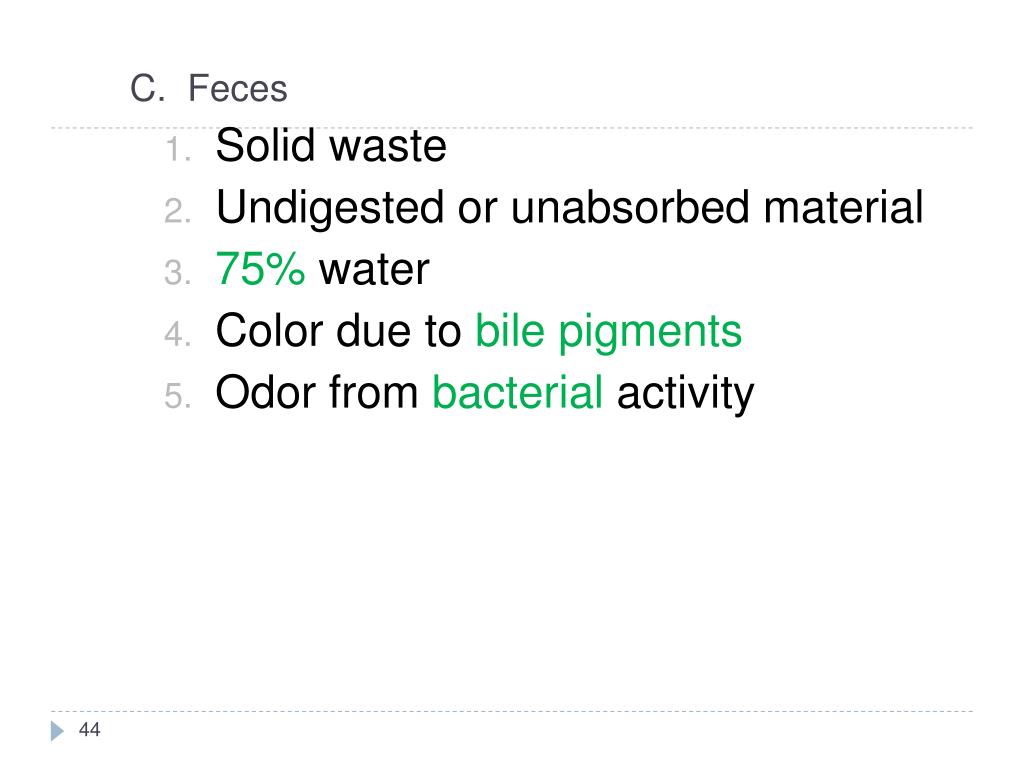
Task: Click the word "activity" in item five
Action: coord(685,394)
